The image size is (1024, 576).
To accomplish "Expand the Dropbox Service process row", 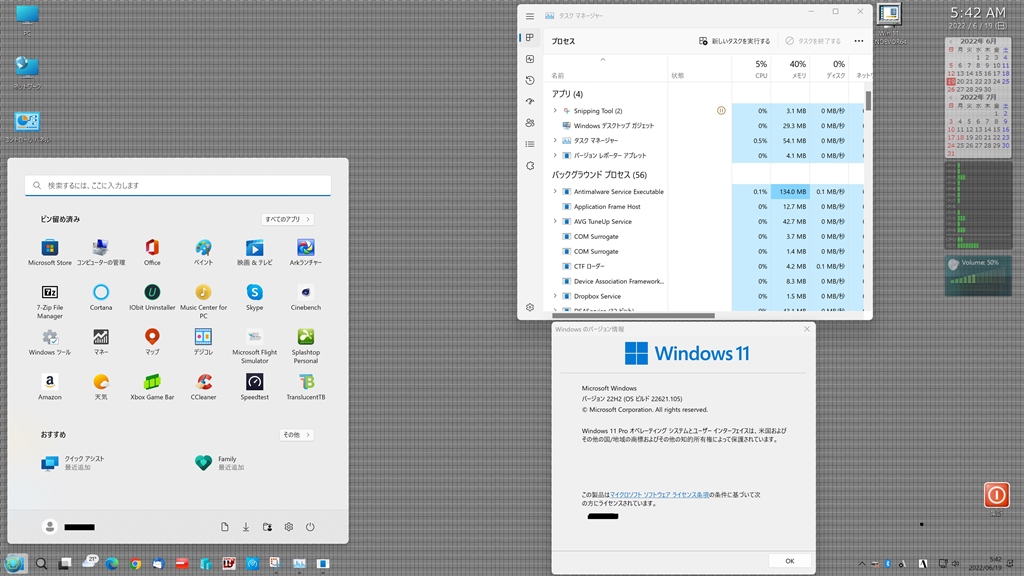I will click(555, 296).
